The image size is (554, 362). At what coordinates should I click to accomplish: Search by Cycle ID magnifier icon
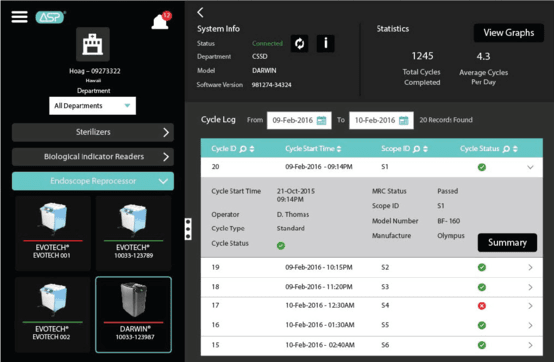point(243,149)
